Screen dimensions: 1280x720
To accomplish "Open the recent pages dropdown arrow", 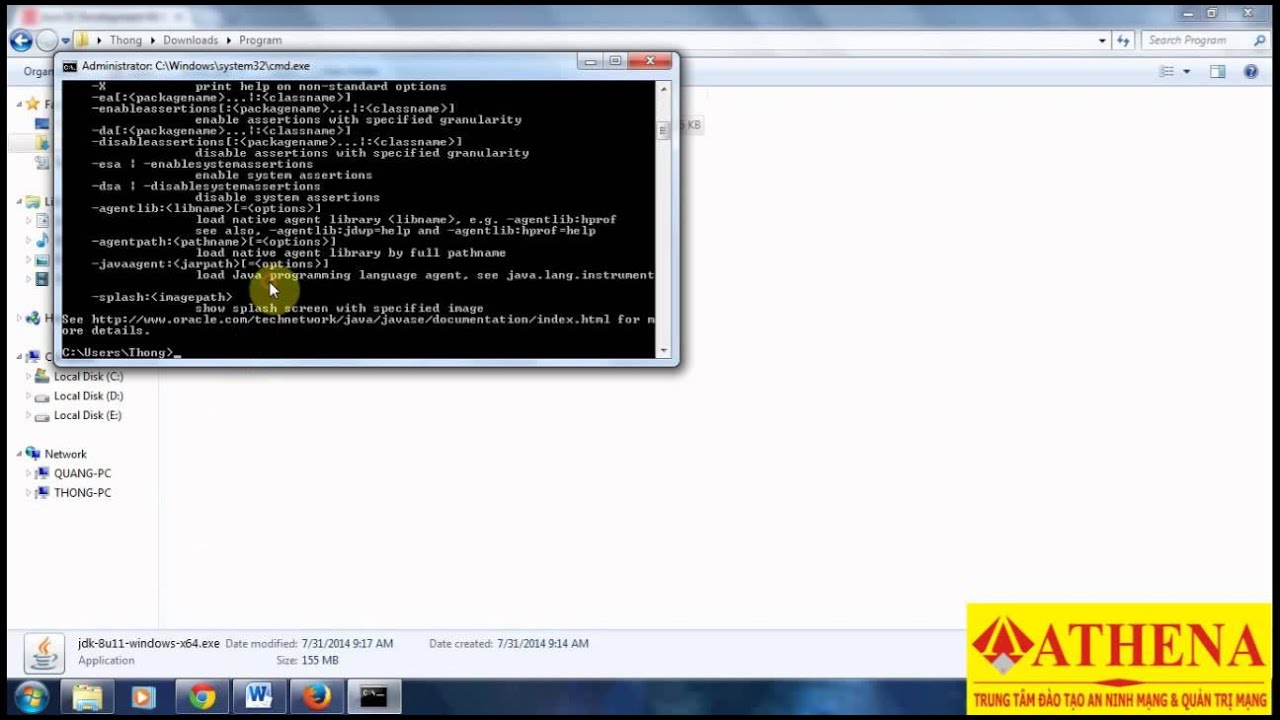I will point(65,41).
